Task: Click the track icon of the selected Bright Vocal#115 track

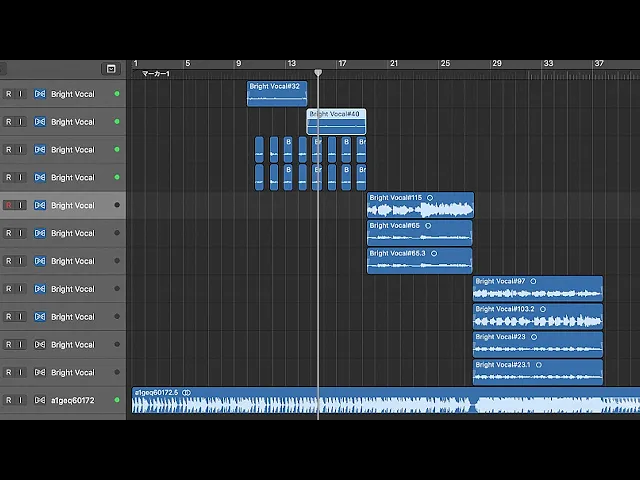Action: (40, 205)
